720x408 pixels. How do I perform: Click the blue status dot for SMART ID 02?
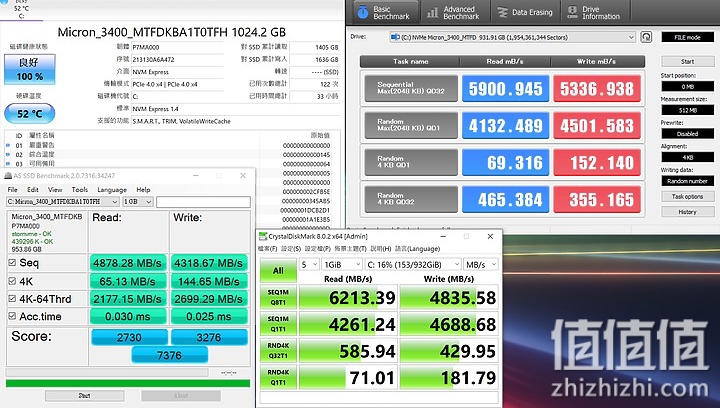[x=8, y=155]
